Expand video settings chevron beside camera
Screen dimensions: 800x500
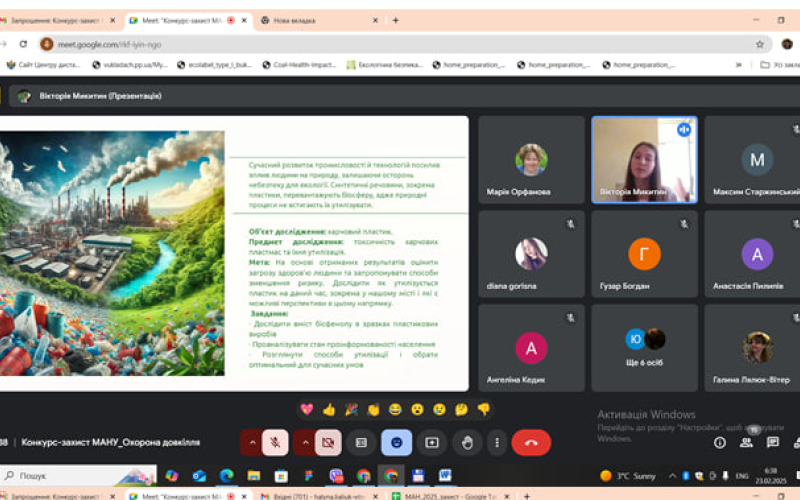(x=305, y=442)
